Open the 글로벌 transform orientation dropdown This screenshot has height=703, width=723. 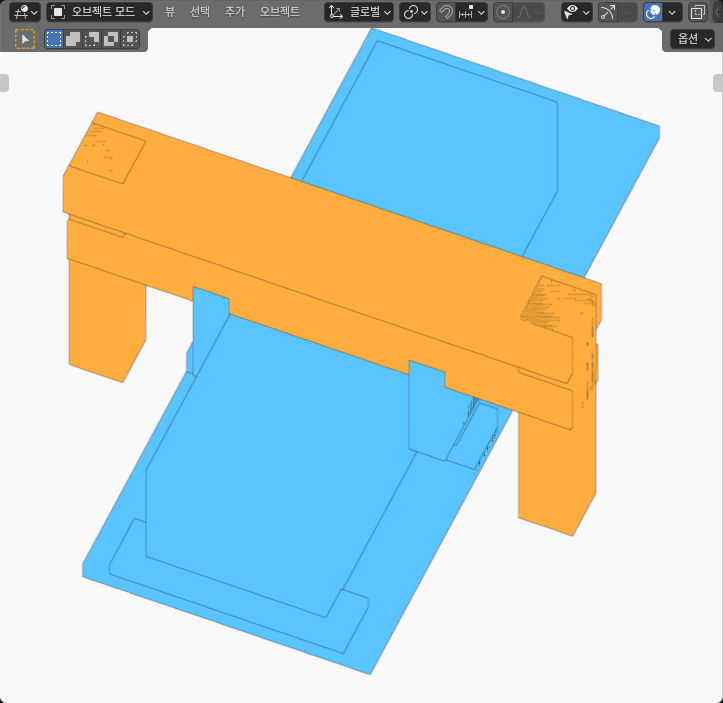point(359,12)
